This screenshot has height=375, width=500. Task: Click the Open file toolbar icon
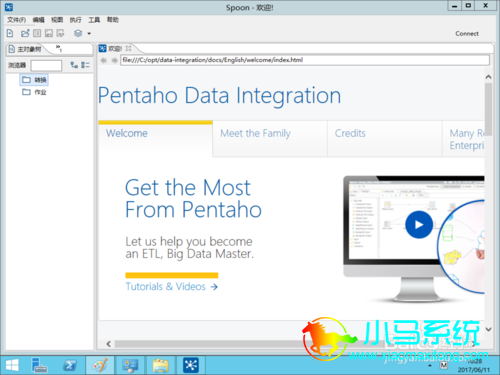25,33
